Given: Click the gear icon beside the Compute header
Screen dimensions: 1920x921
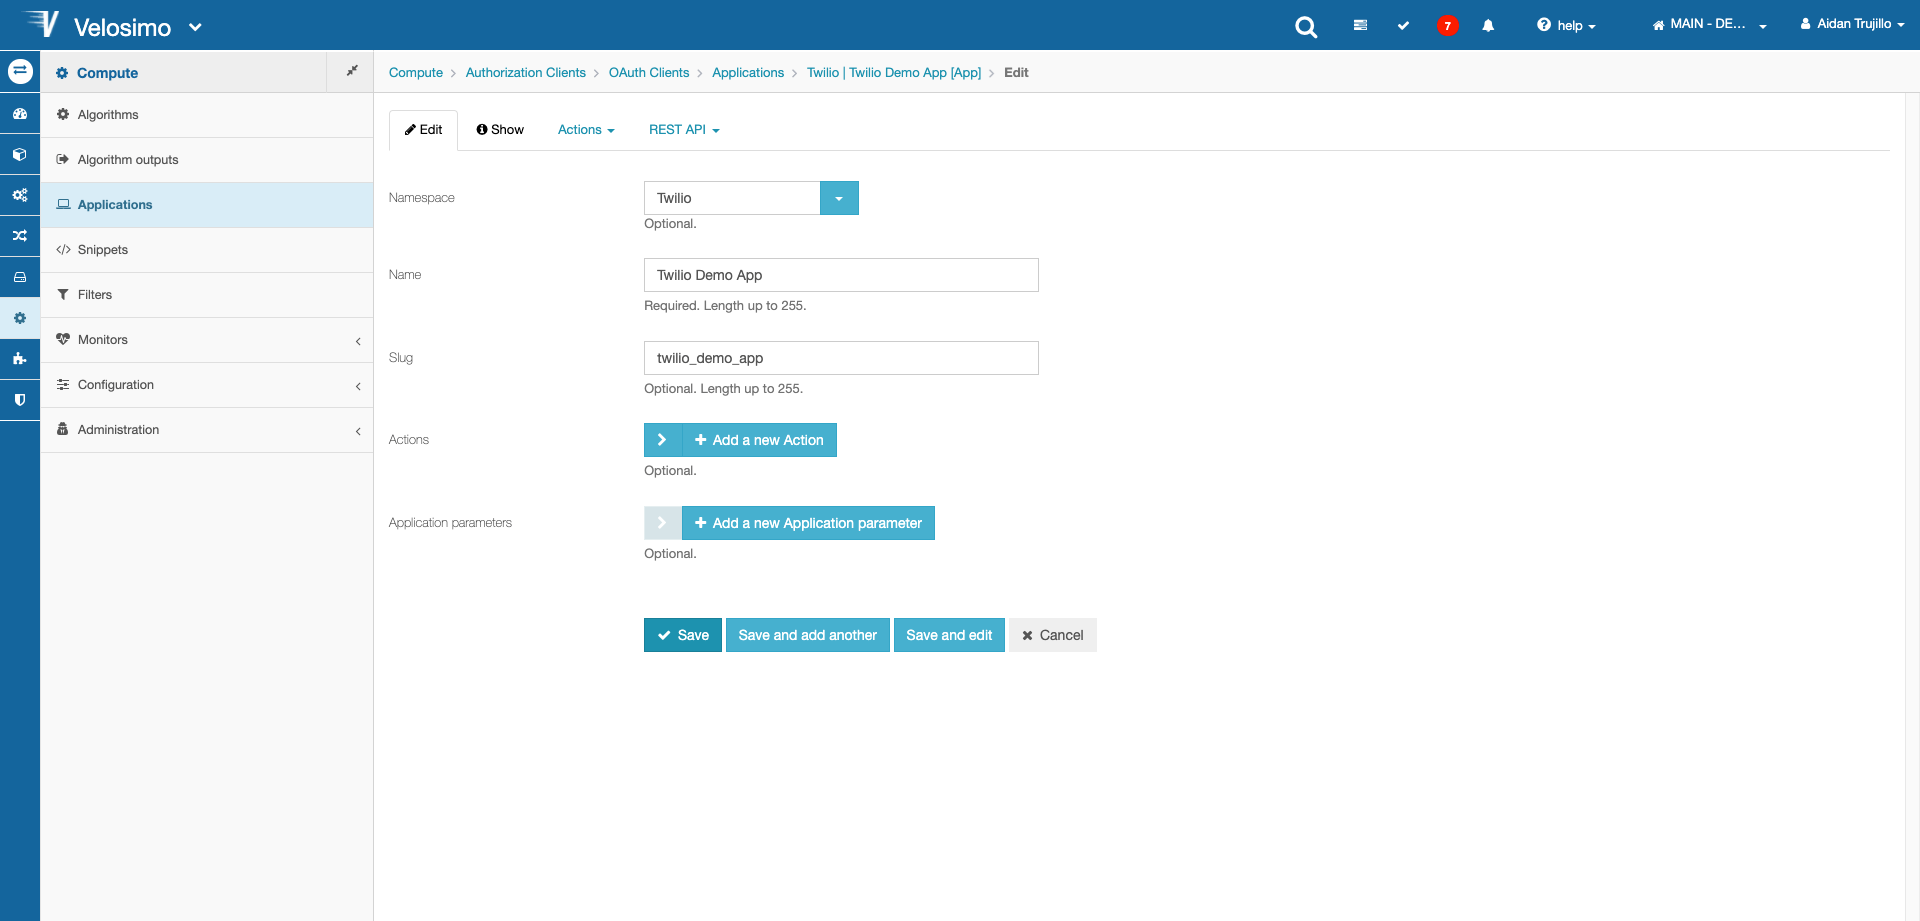Looking at the screenshot, I should [62, 73].
